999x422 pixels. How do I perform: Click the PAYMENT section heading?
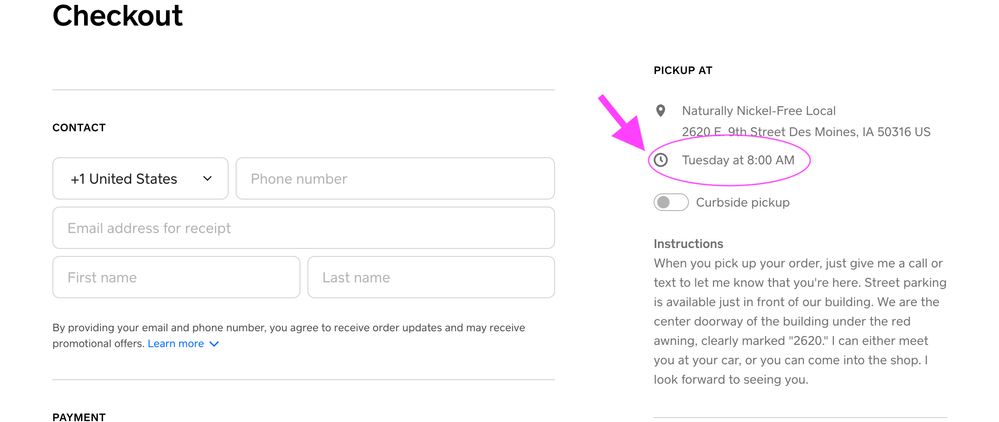[79, 417]
